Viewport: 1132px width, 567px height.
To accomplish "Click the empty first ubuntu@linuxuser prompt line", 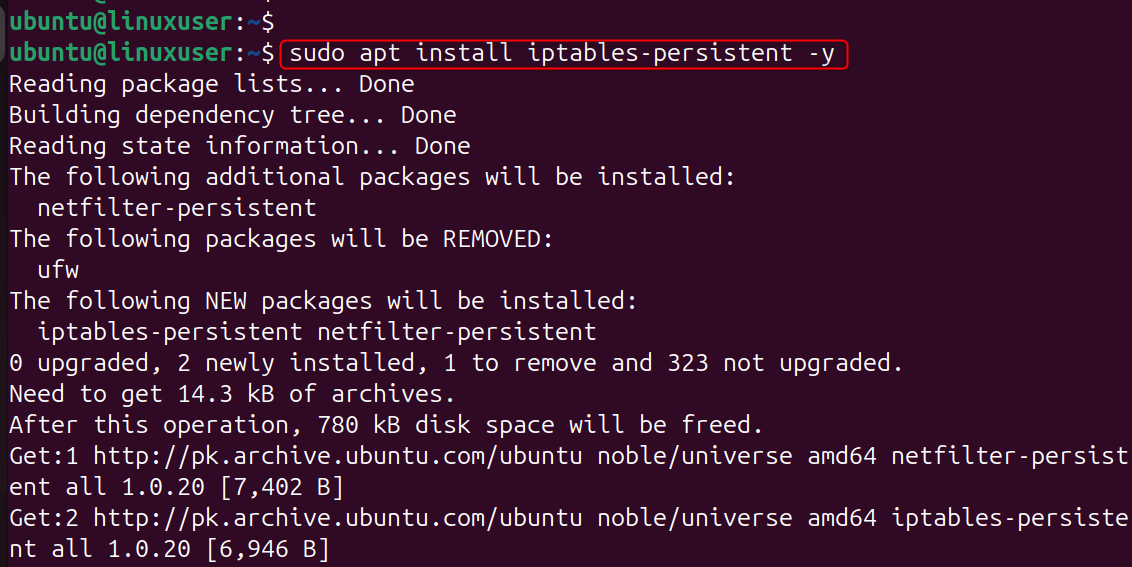I will pos(141,19).
